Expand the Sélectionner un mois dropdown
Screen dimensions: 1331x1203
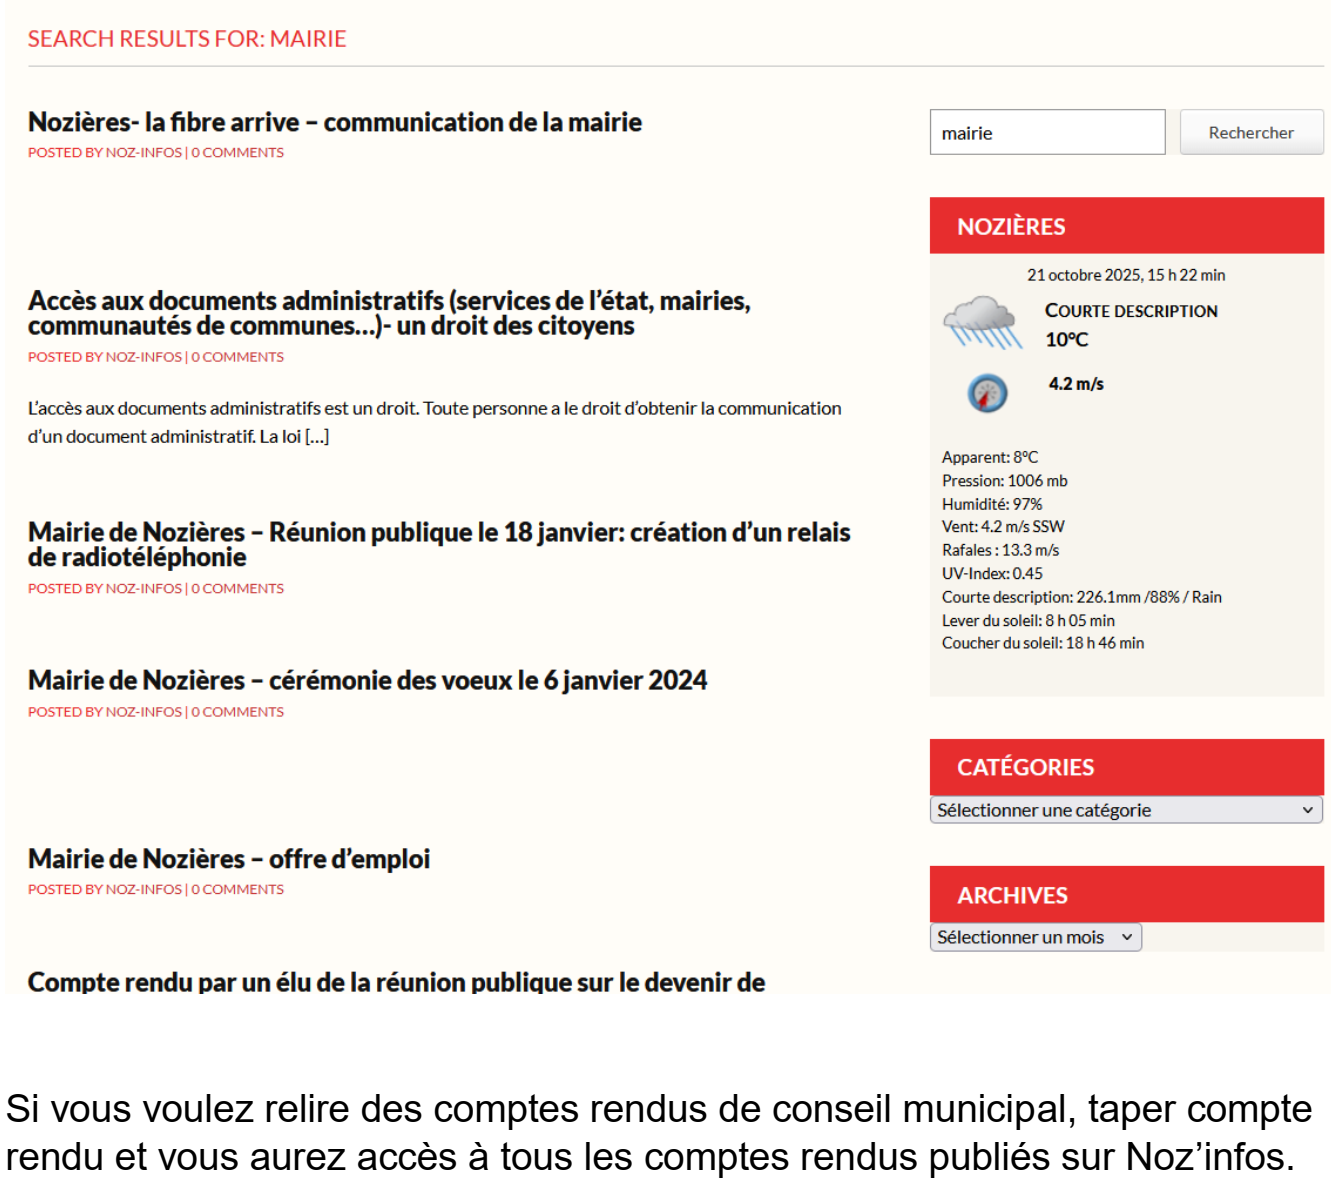(1035, 937)
